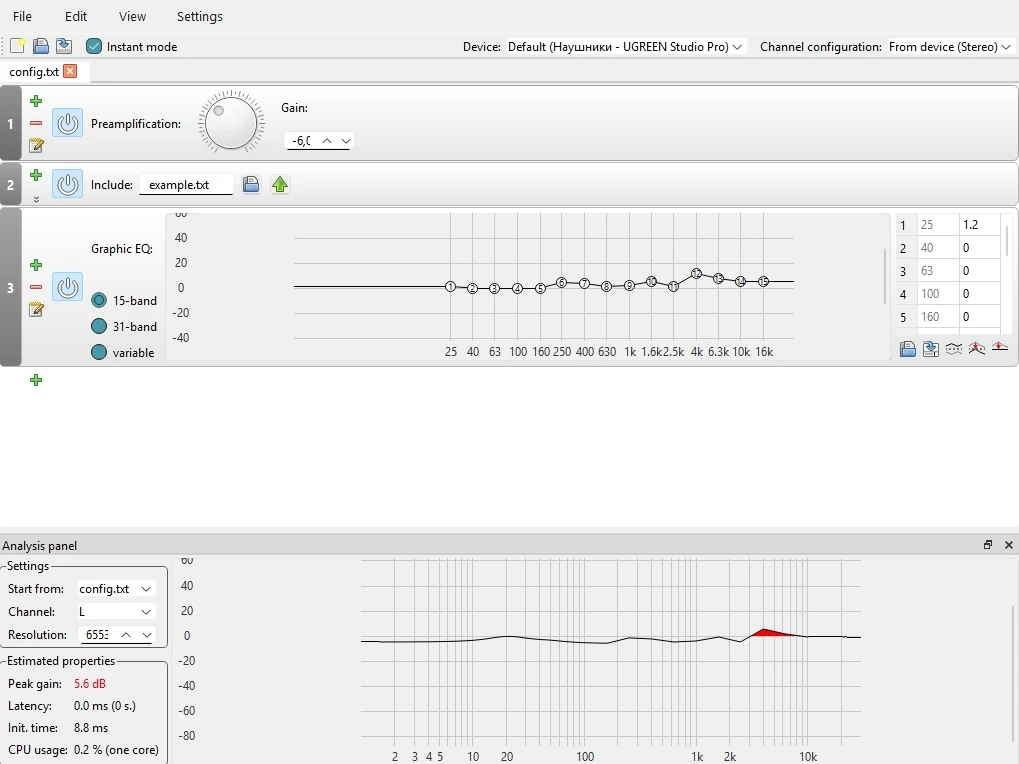Image resolution: width=1019 pixels, height=764 pixels.
Task: Click the Save As icon in top toolbar
Action: 64,46
